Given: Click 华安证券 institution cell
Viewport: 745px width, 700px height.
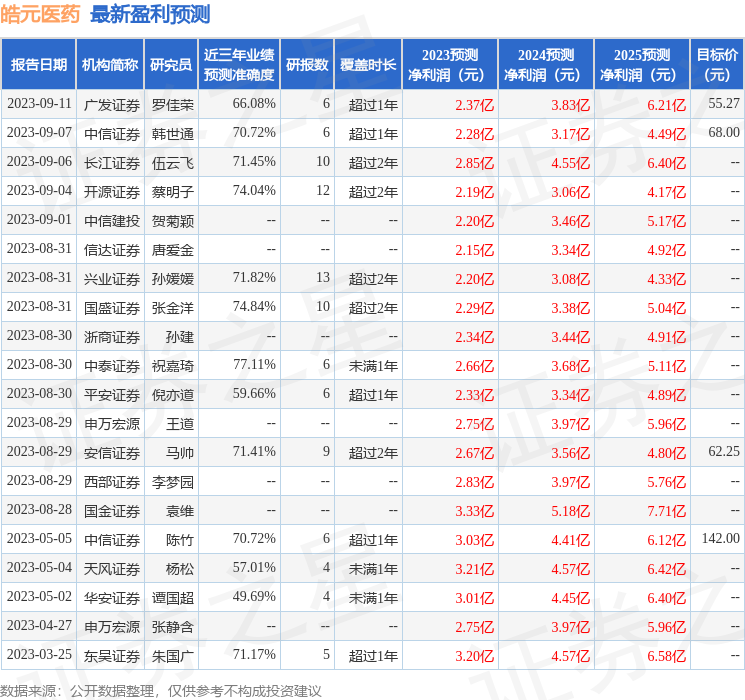Looking at the screenshot, I should [112, 598].
